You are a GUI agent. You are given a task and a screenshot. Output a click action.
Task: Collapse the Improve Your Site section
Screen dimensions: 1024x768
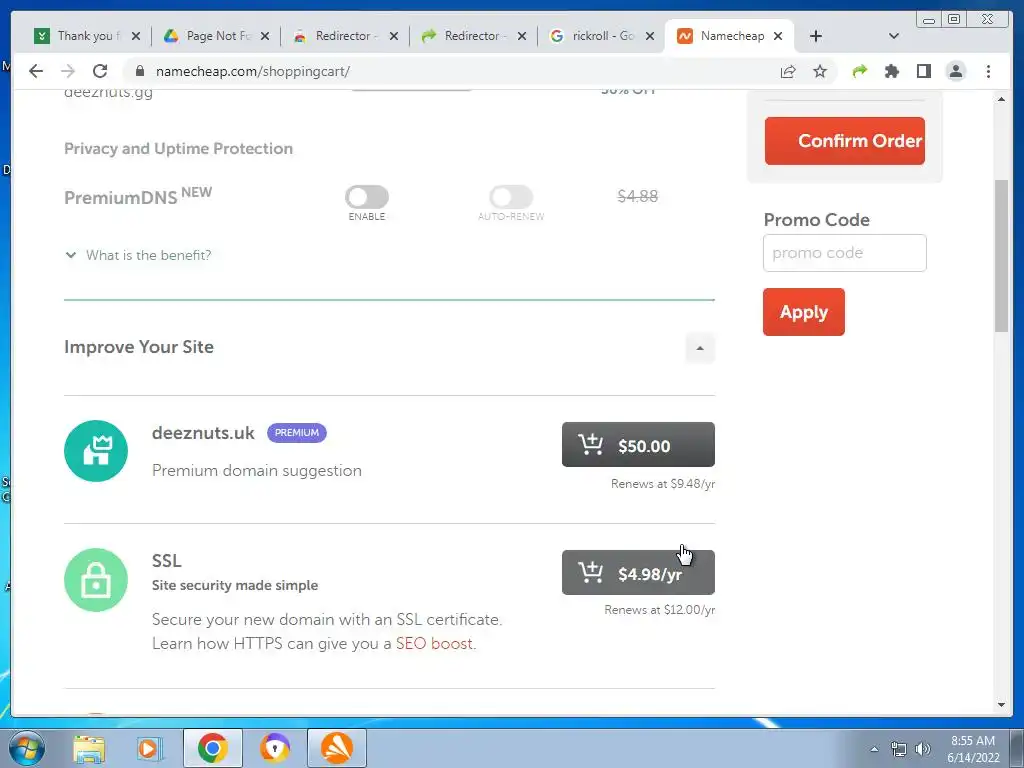point(700,347)
